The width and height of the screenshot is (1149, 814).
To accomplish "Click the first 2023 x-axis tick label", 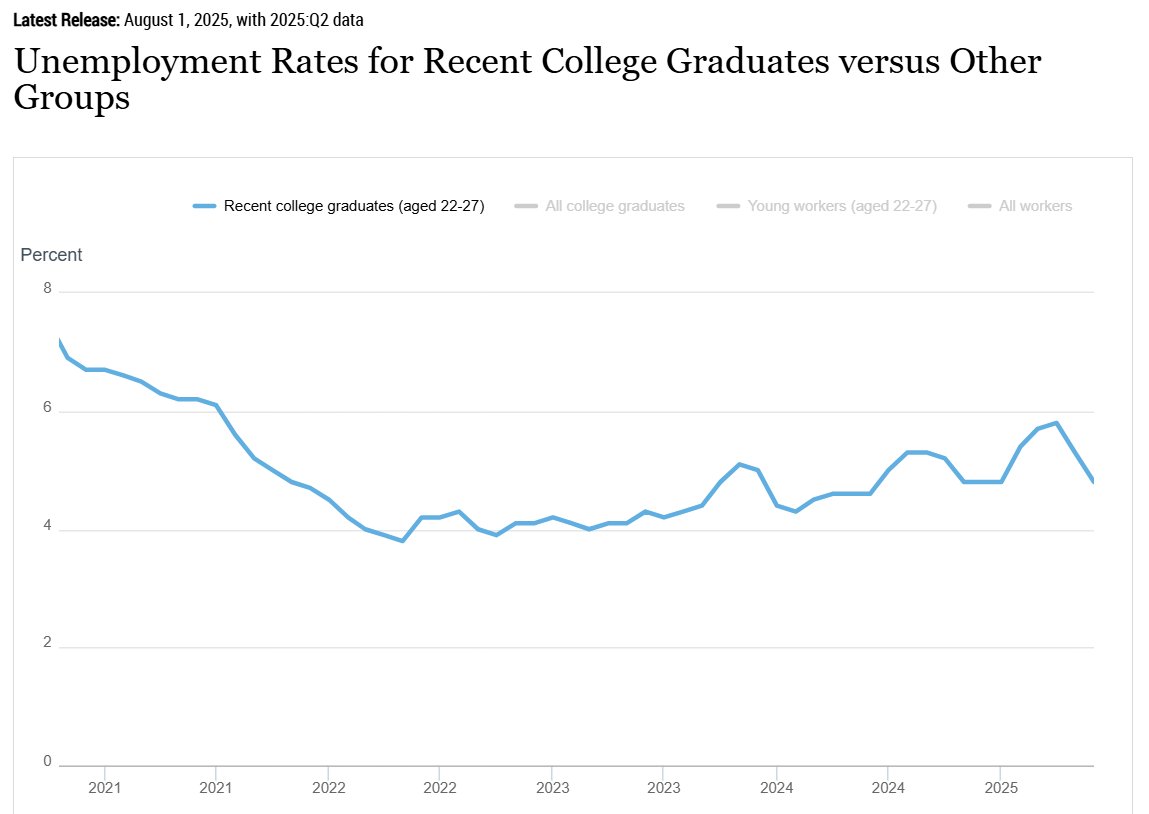I will 552,788.
